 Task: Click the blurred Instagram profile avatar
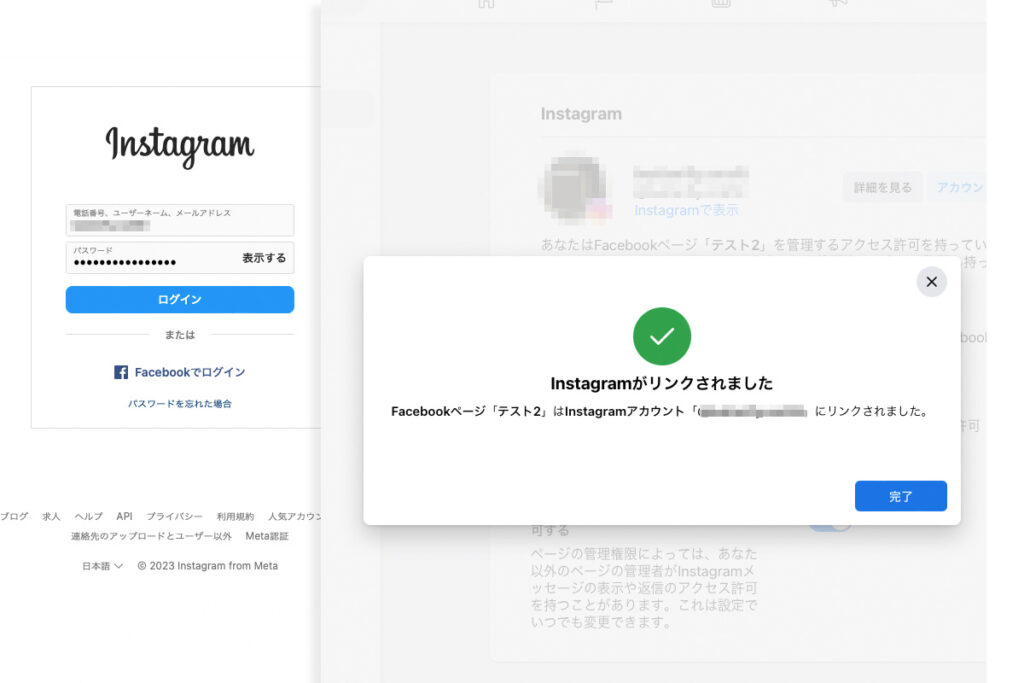click(575, 187)
